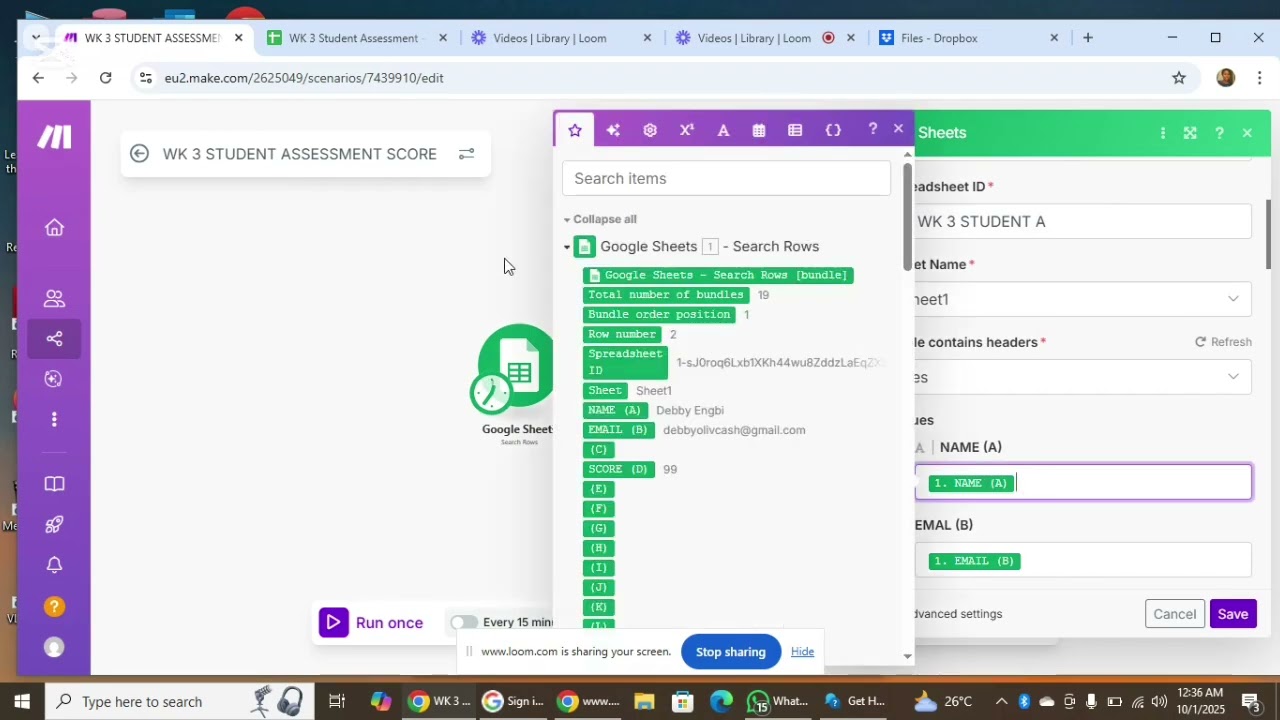Viewport: 1280px width, 720px height.
Task: Click the clock schedule icon on module
Action: tap(490, 393)
